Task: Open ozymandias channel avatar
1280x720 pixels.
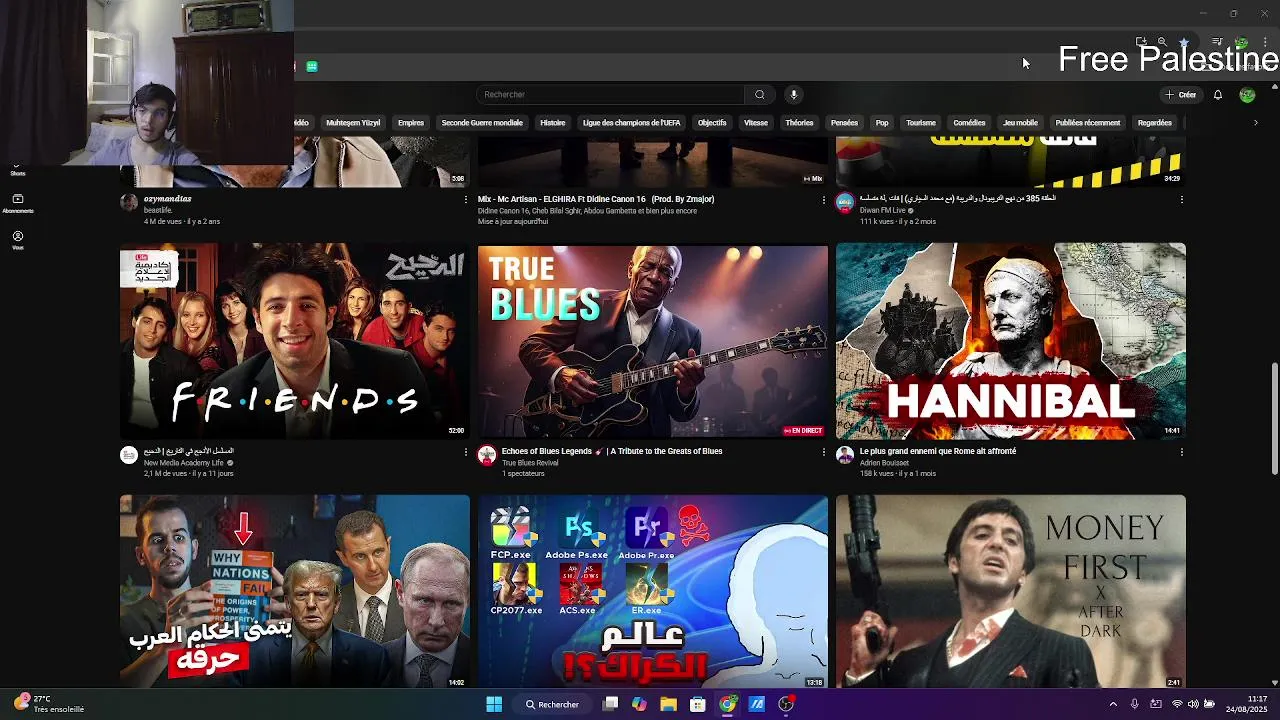Action: coord(129,202)
